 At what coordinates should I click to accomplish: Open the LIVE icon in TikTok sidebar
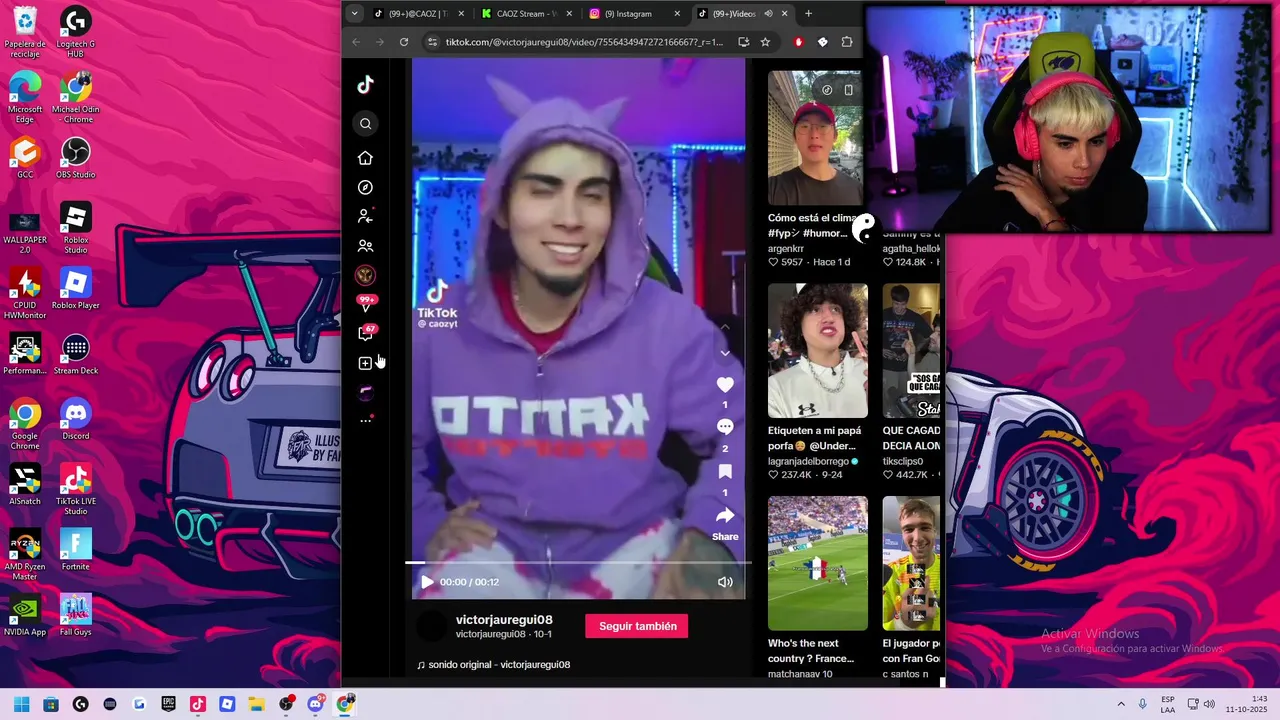coord(366,276)
